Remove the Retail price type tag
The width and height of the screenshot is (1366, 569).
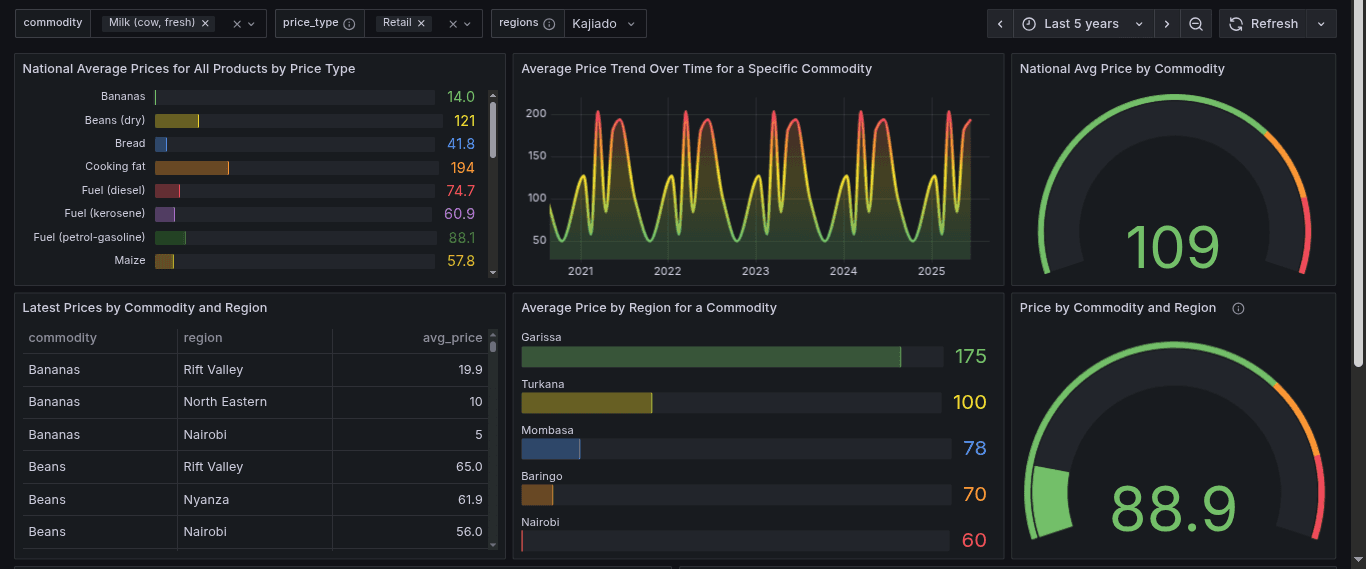(x=421, y=23)
